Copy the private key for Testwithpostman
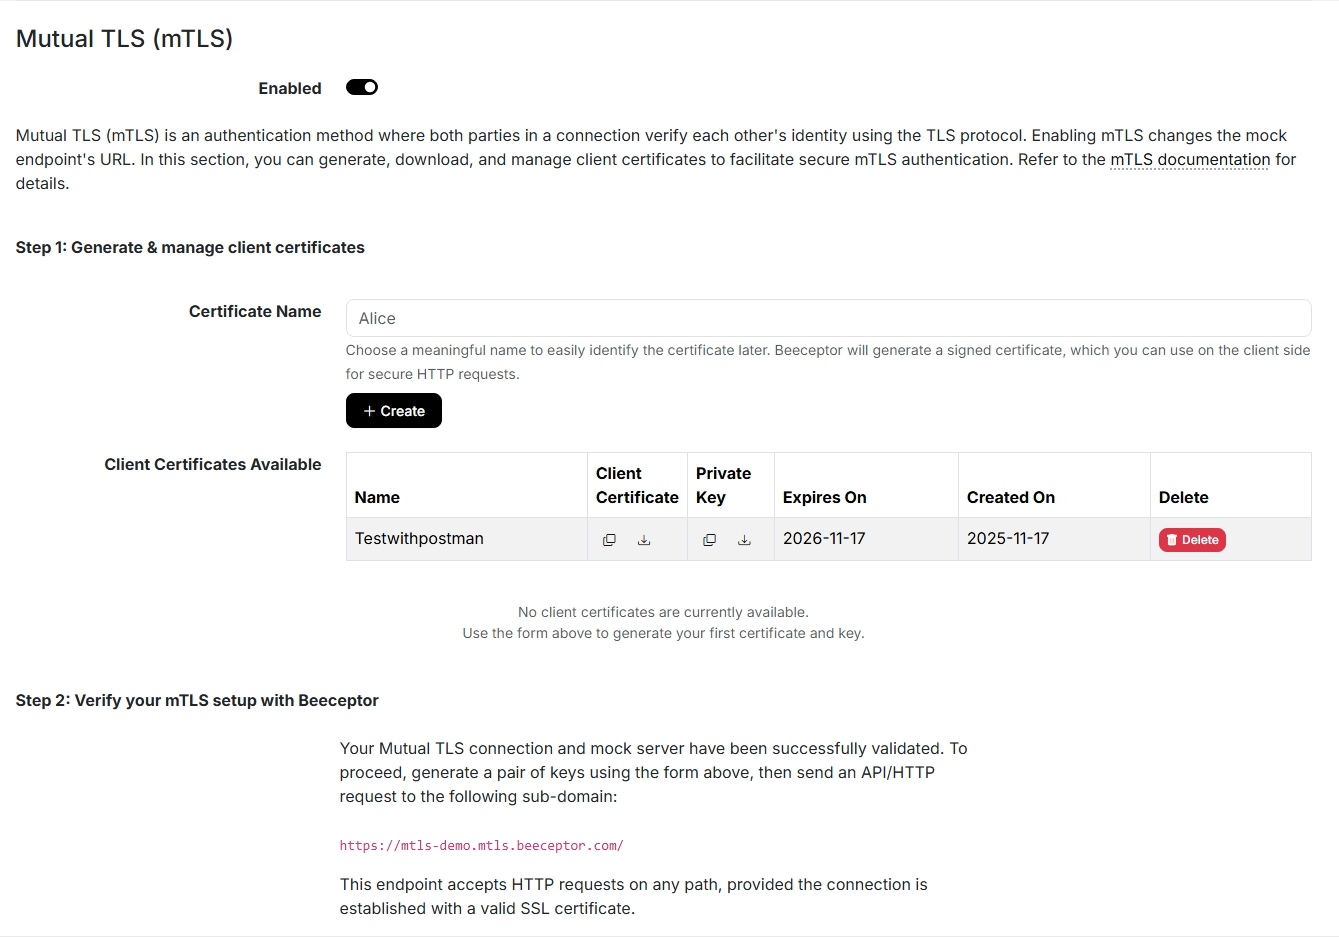 pos(709,539)
